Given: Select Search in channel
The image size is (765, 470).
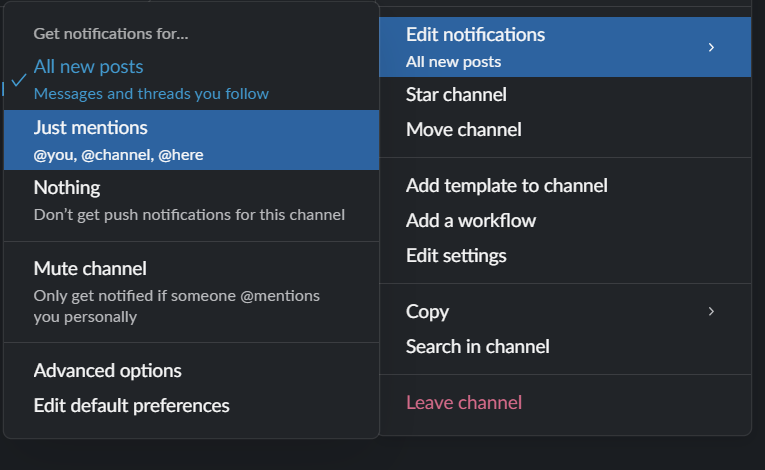Looking at the screenshot, I should point(477,347).
